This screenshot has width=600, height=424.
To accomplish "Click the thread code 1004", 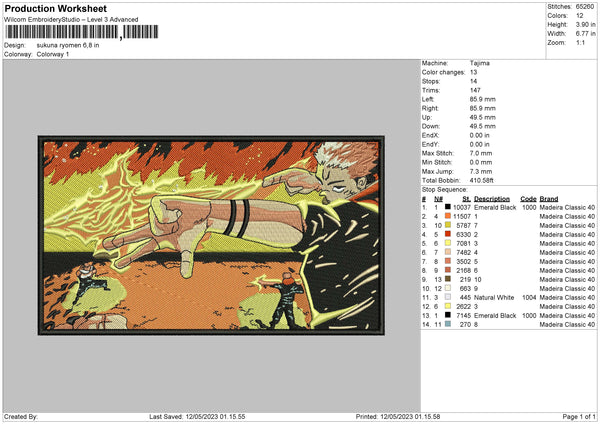I will tap(529, 297).
